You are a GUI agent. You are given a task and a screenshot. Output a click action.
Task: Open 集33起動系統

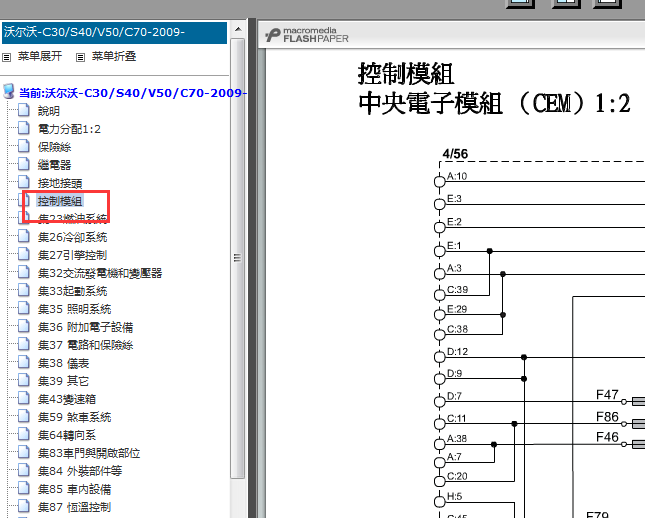(72, 291)
